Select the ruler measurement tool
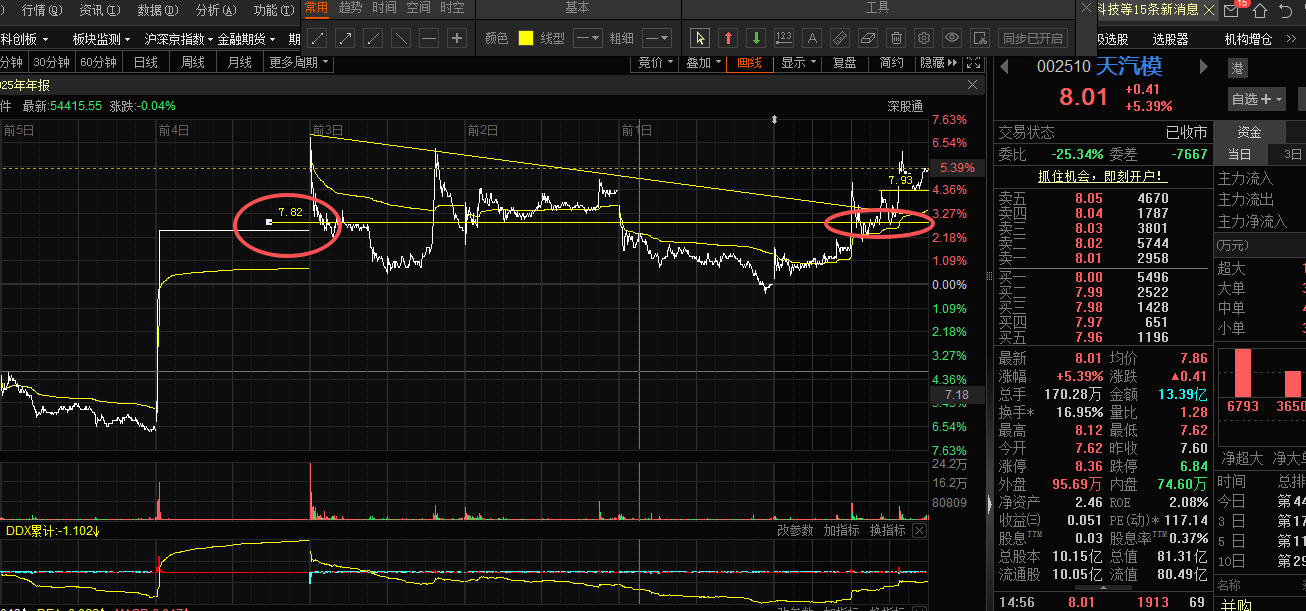This screenshot has width=1306, height=611. click(x=840, y=39)
